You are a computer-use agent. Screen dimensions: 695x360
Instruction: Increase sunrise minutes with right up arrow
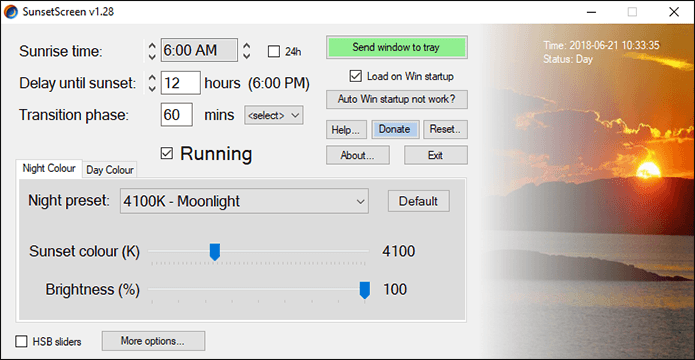click(247, 46)
